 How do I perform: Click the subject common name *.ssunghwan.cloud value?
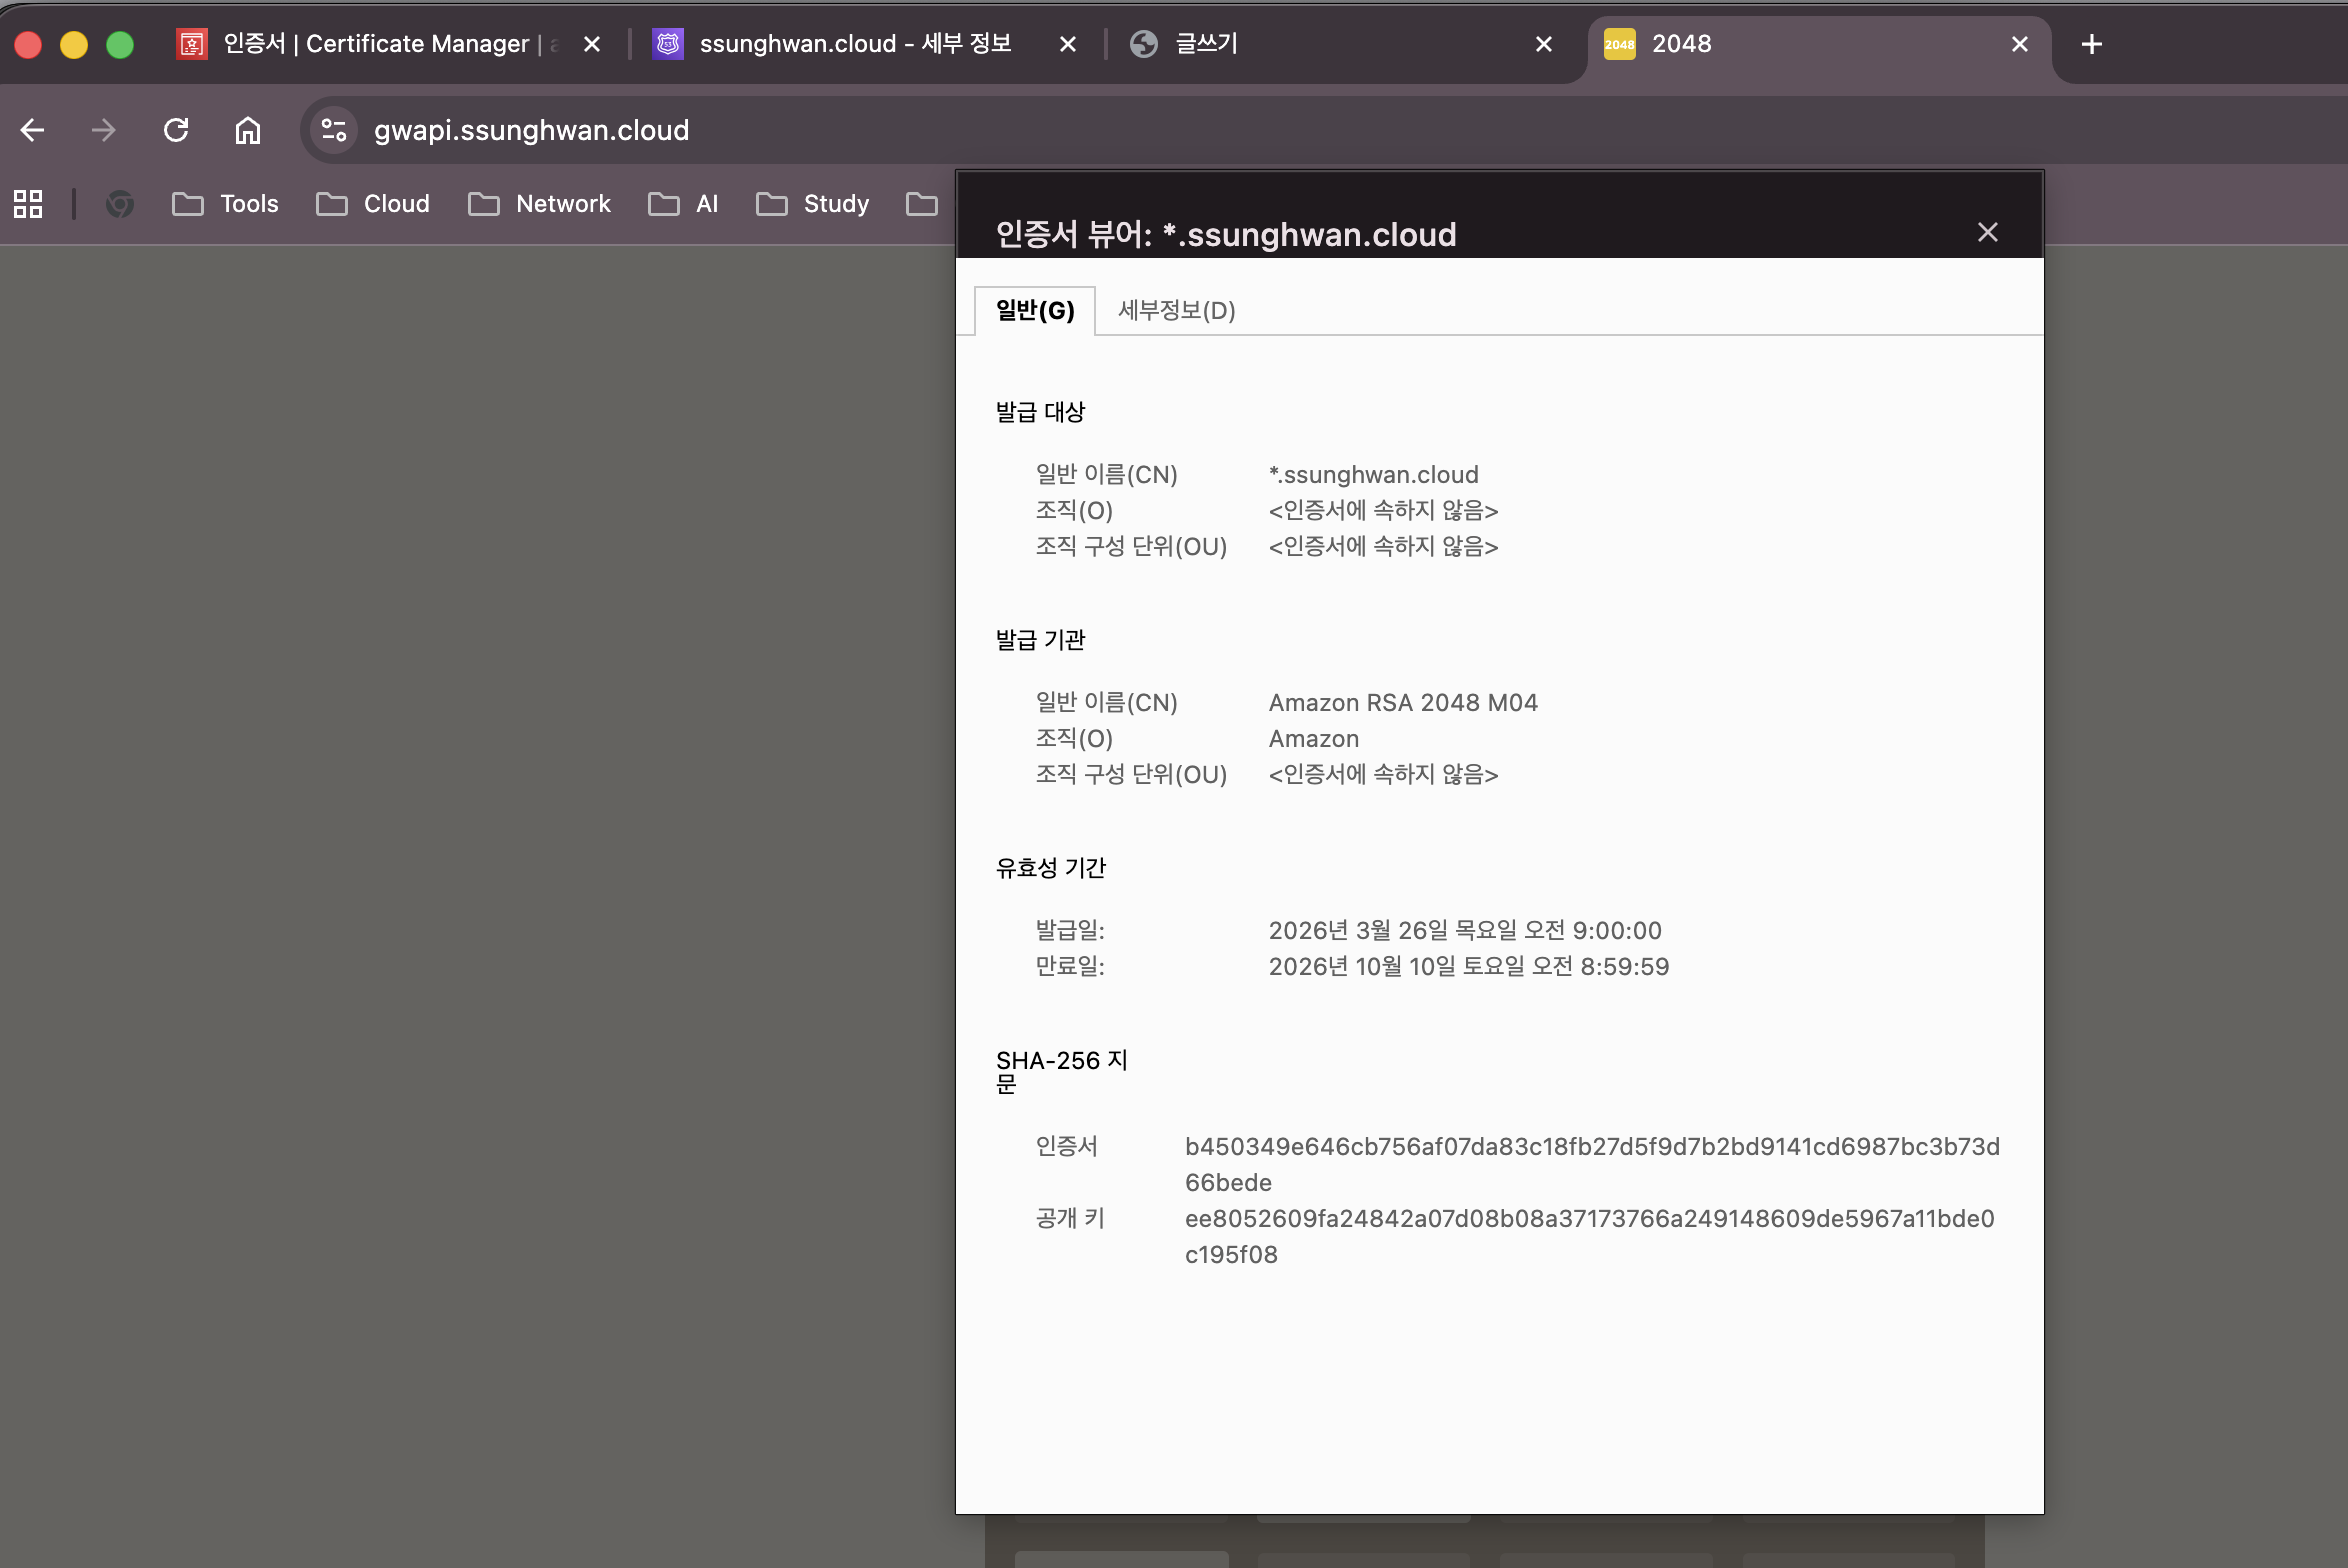1374,475
